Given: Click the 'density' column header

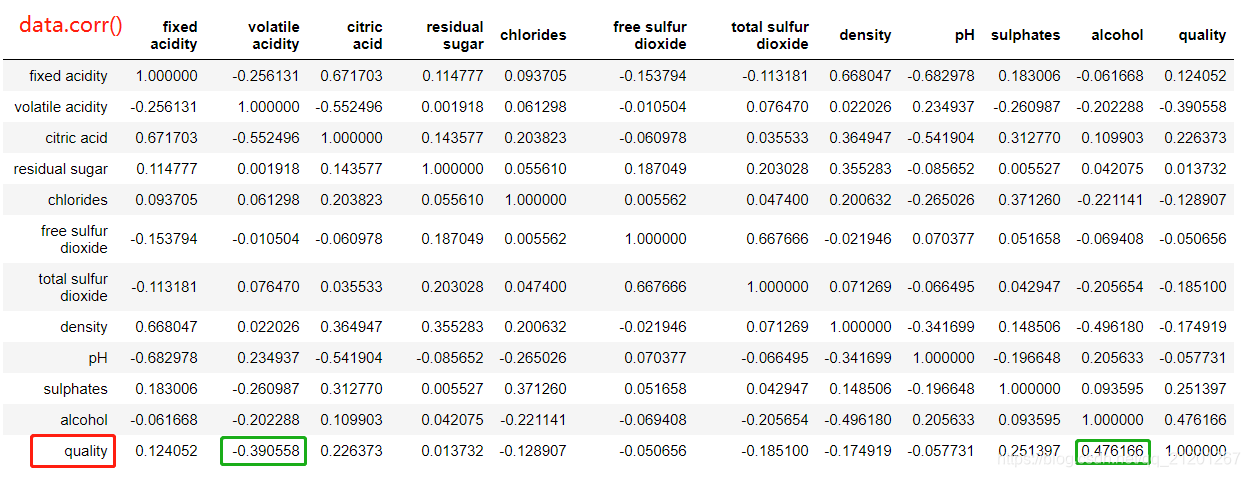Looking at the screenshot, I should click(865, 35).
